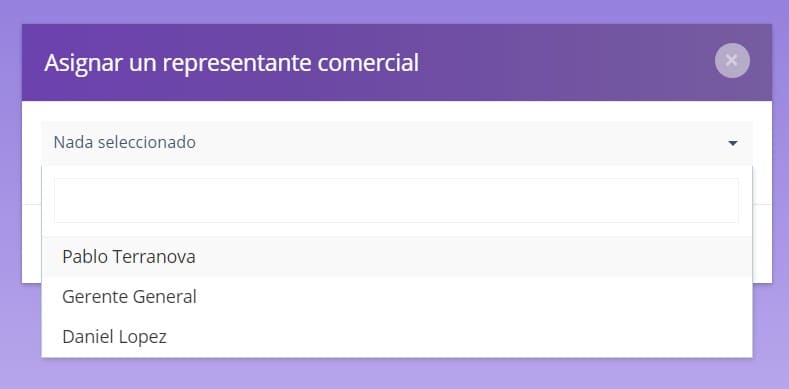Screen dimensions: 789x389
Task: Click the search field in dropdown
Action: 397,200
